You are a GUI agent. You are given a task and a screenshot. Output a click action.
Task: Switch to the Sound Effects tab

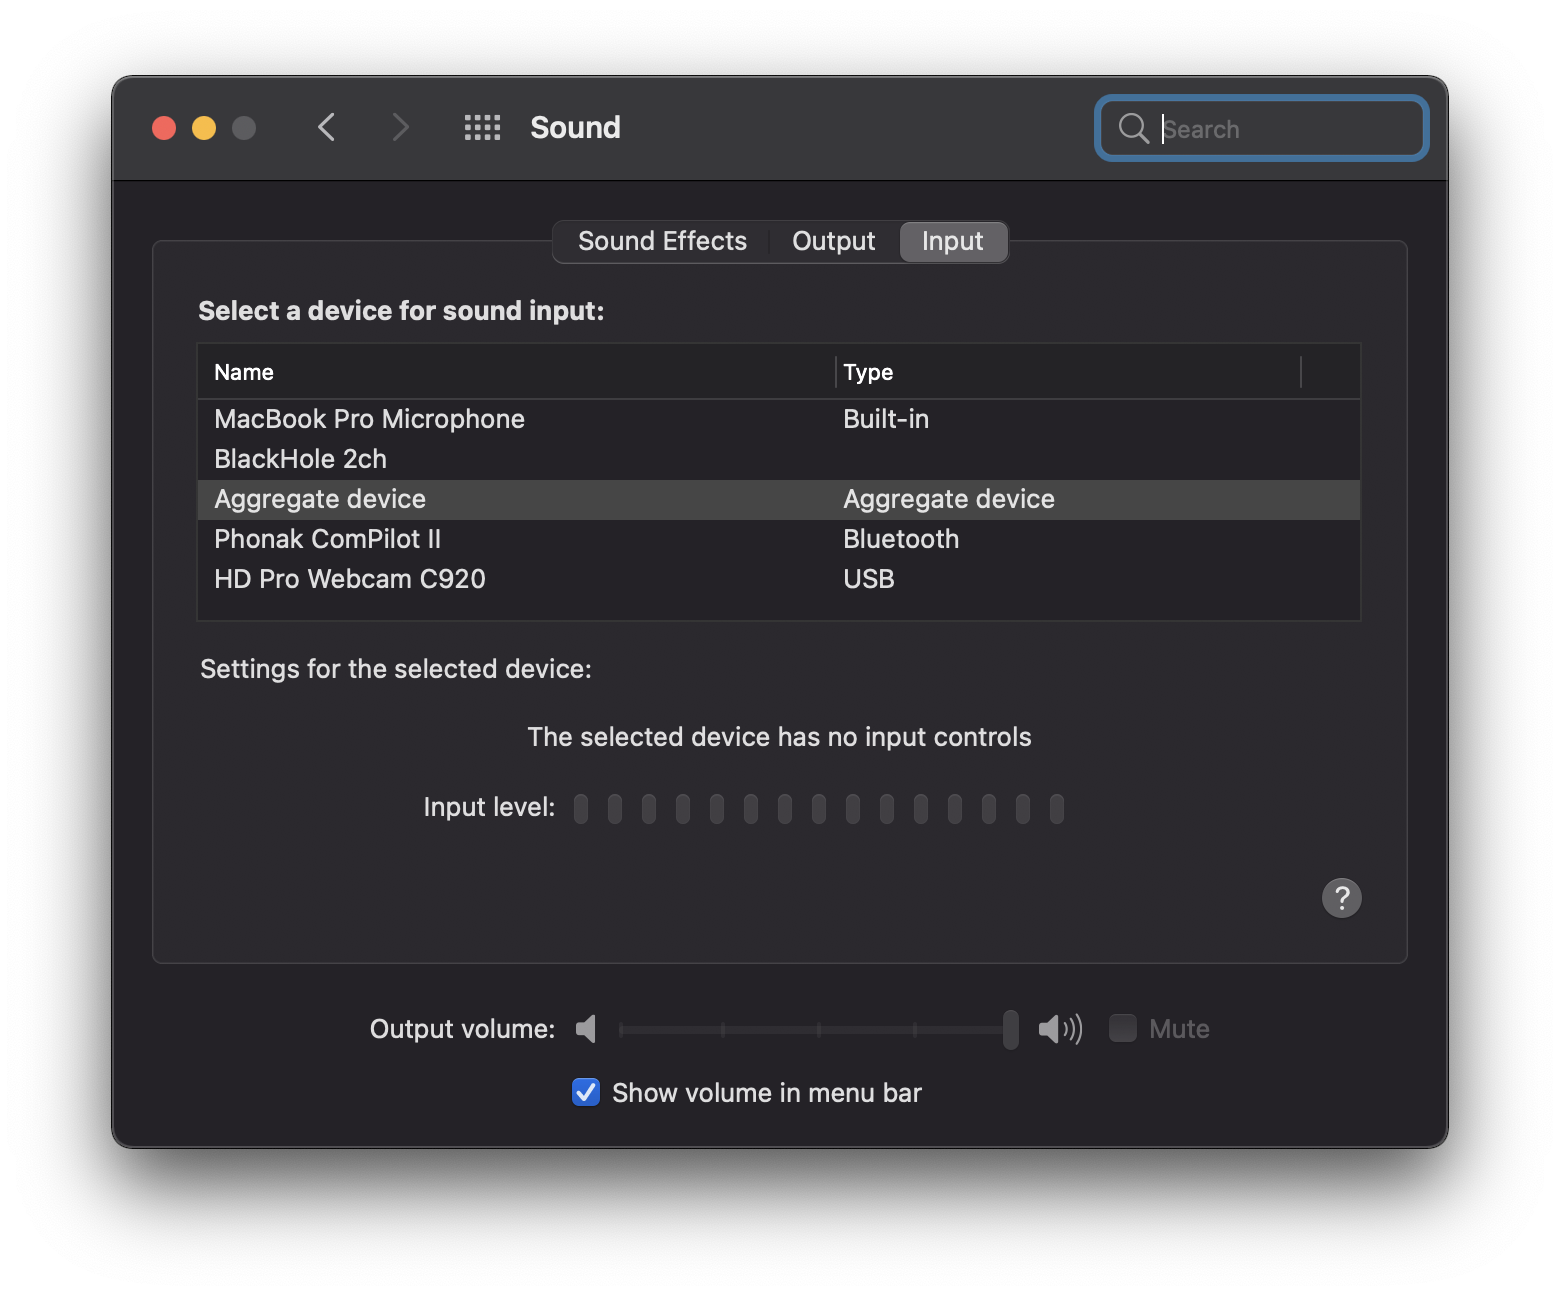coord(662,241)
